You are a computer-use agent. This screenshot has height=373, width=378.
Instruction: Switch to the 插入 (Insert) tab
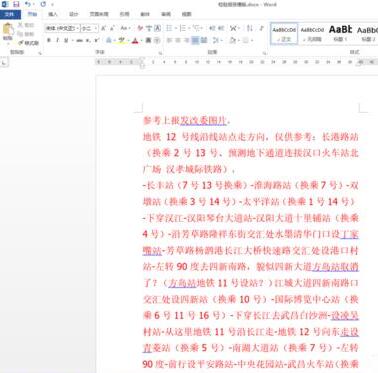tap(53, 14)
